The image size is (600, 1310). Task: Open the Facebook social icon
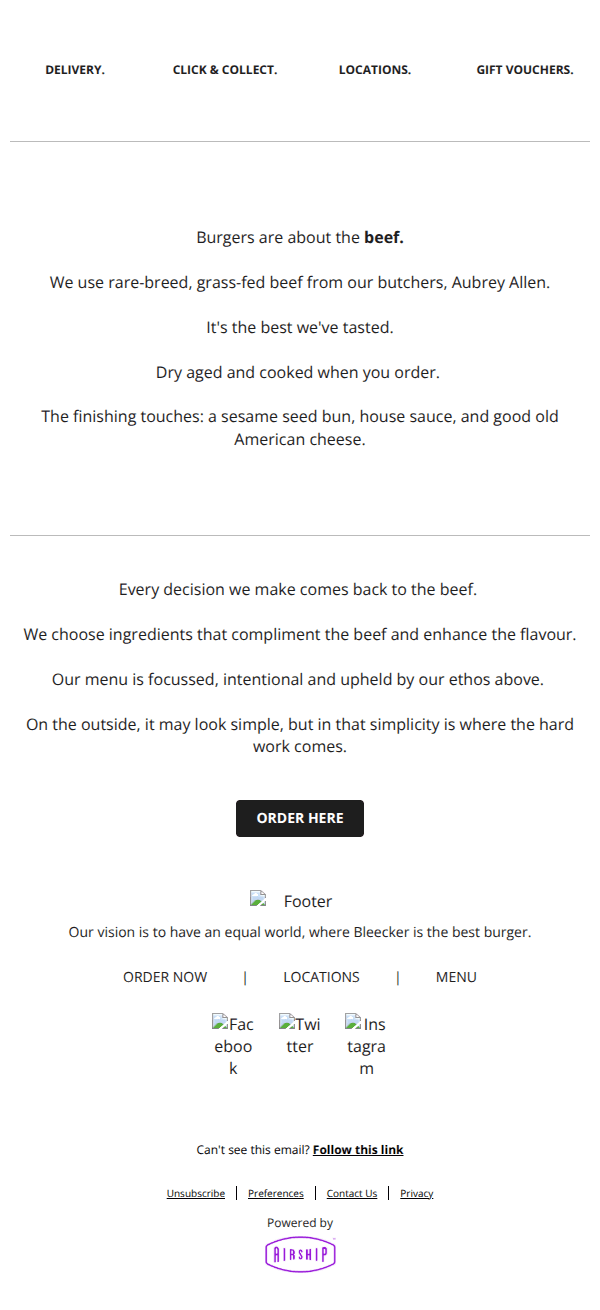[233, 1045]
